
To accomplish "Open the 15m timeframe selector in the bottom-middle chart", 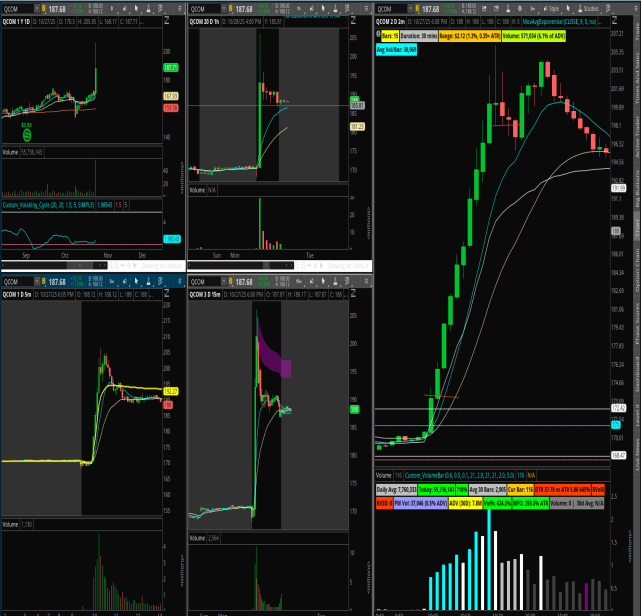I will coord(299,282).
